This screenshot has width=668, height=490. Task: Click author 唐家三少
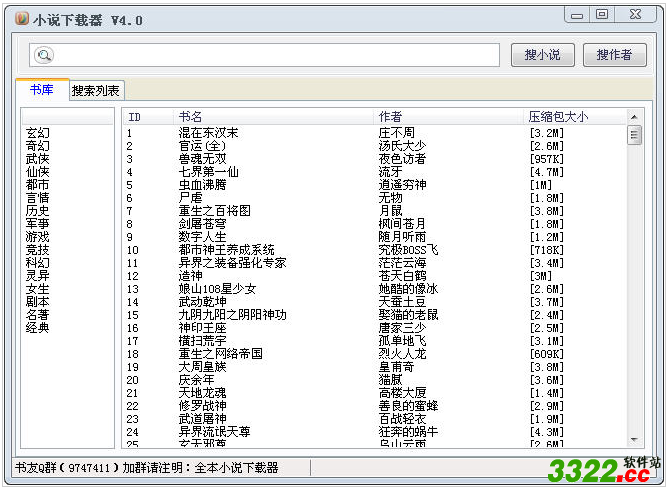click(x=402, y=328)
